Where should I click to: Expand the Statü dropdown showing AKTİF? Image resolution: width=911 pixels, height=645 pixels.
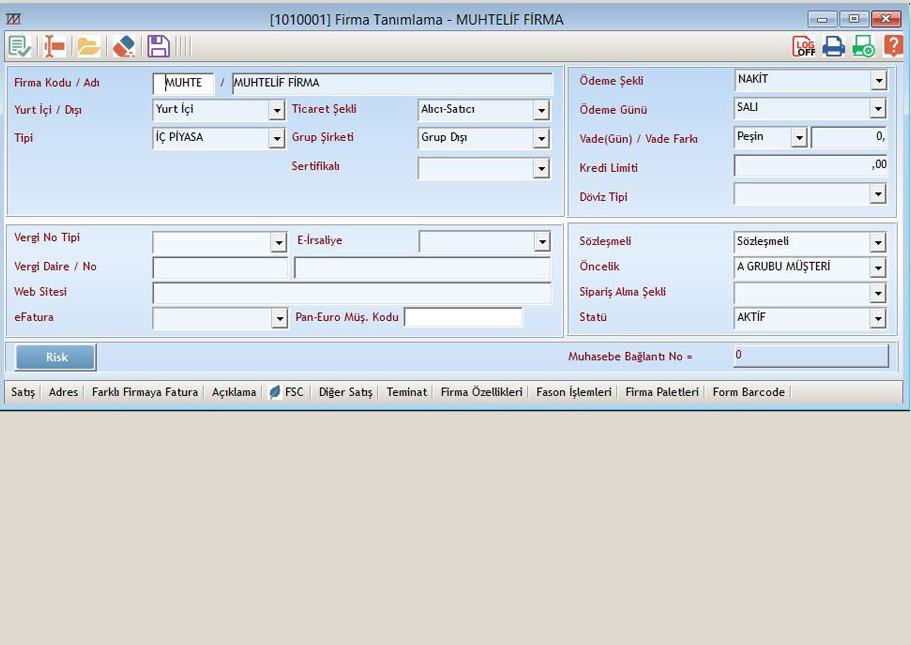(878, 319)
